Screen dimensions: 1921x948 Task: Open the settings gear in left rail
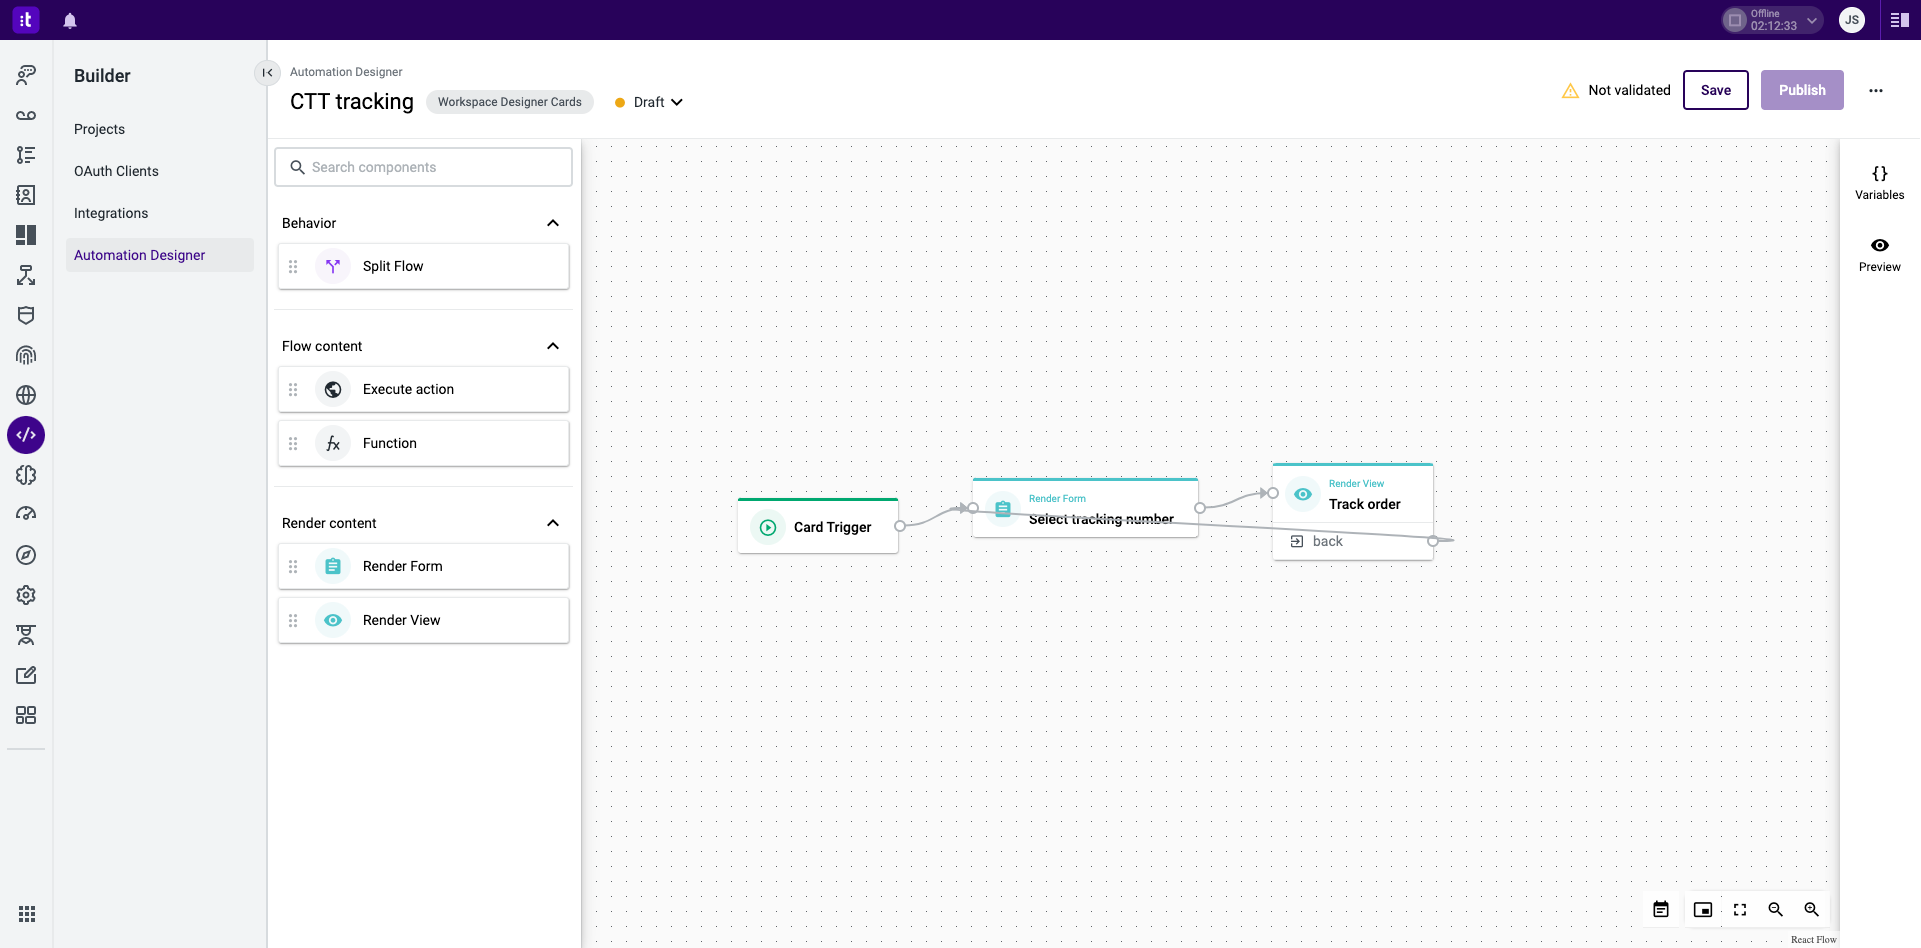[x=26, y=595]
